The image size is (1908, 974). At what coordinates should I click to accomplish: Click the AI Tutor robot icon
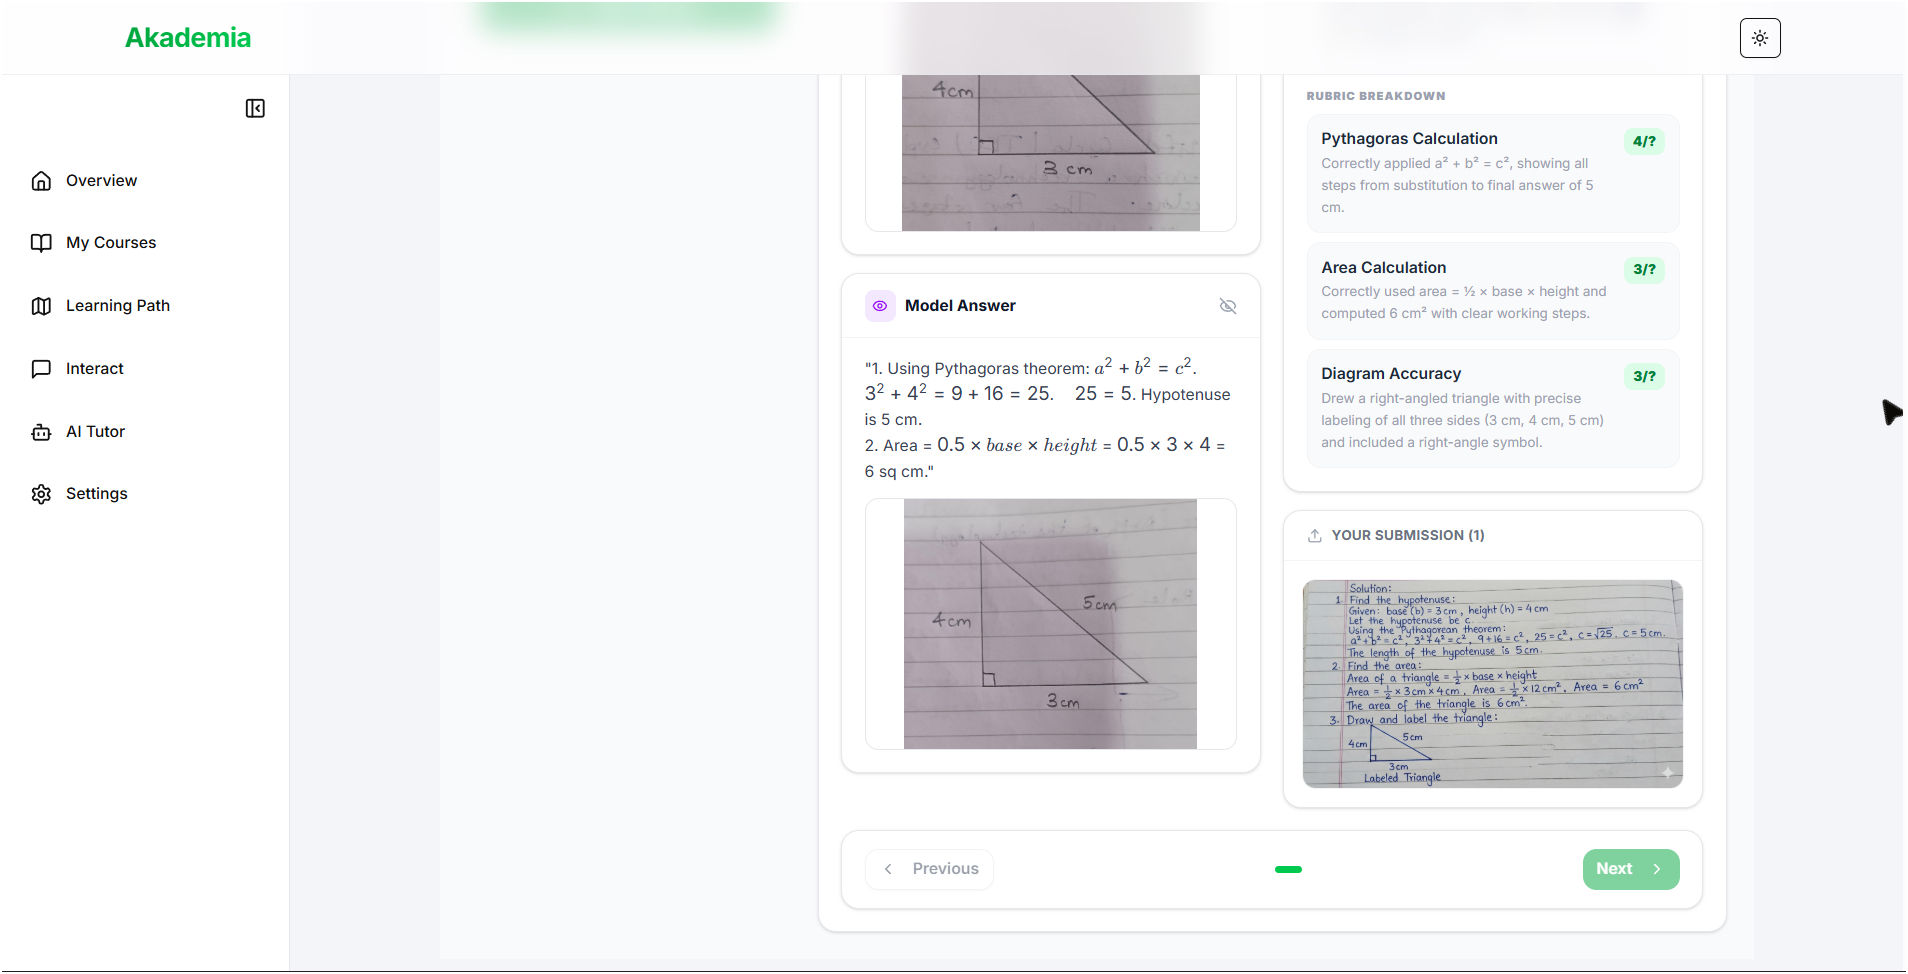(x=41, y=432)
